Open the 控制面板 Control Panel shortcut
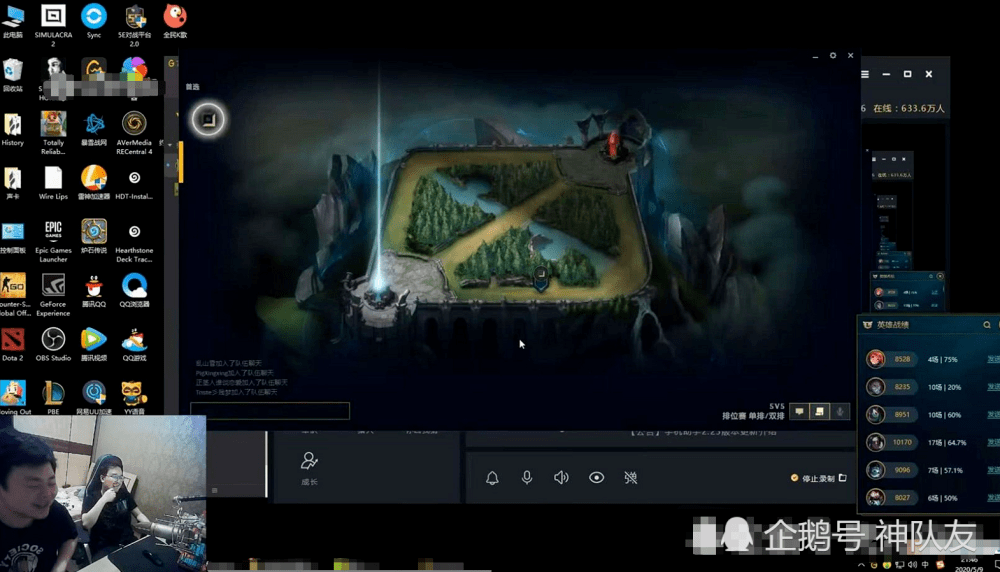This screenshot has height=572, width=1000. point(13,237)
